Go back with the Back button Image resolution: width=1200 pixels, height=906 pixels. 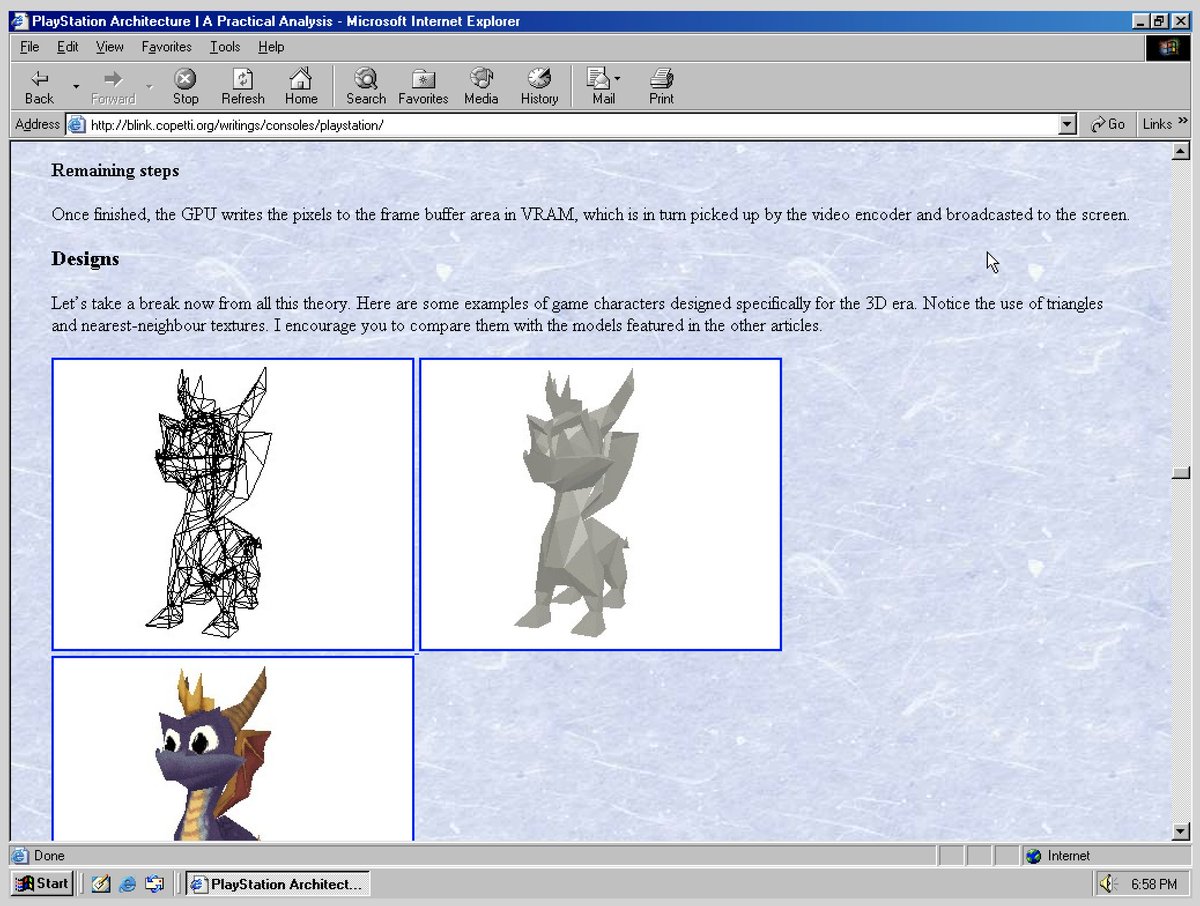pos(40,87)
